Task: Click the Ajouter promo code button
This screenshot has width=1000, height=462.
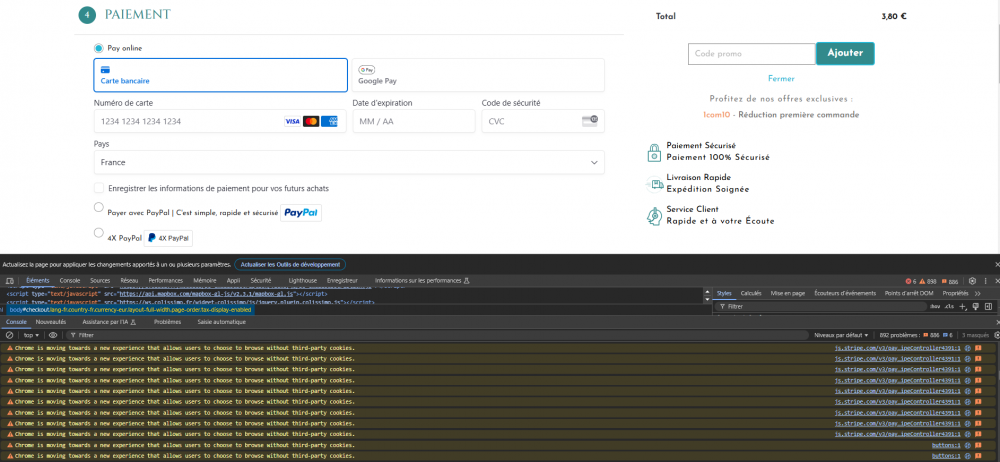Action: [x=845, y=53]
